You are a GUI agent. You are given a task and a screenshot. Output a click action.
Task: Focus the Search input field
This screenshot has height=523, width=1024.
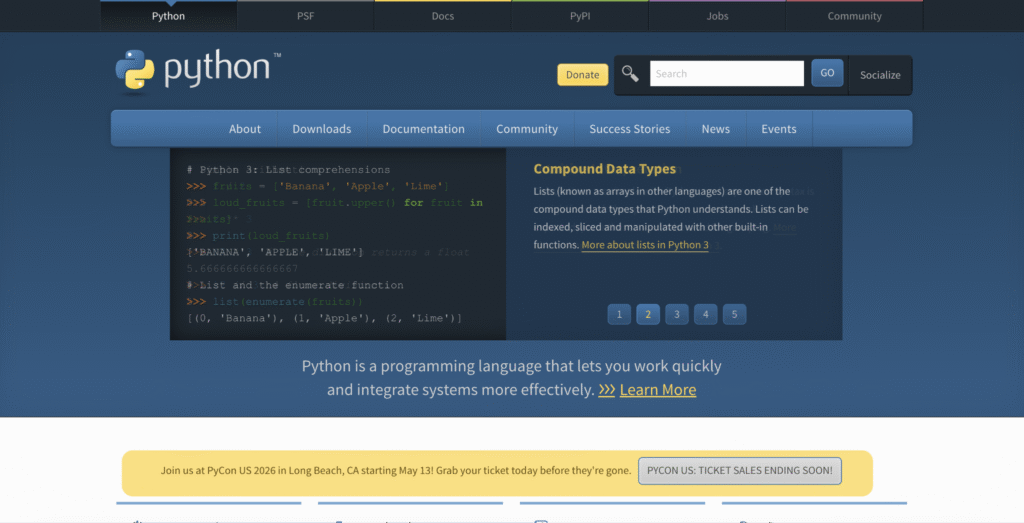pos(727,73)
